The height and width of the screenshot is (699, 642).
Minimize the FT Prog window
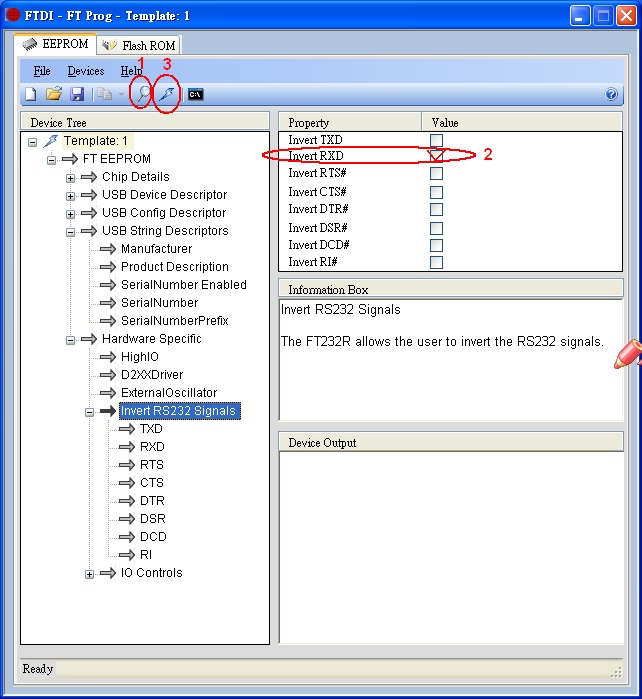[x=580, y=16]
